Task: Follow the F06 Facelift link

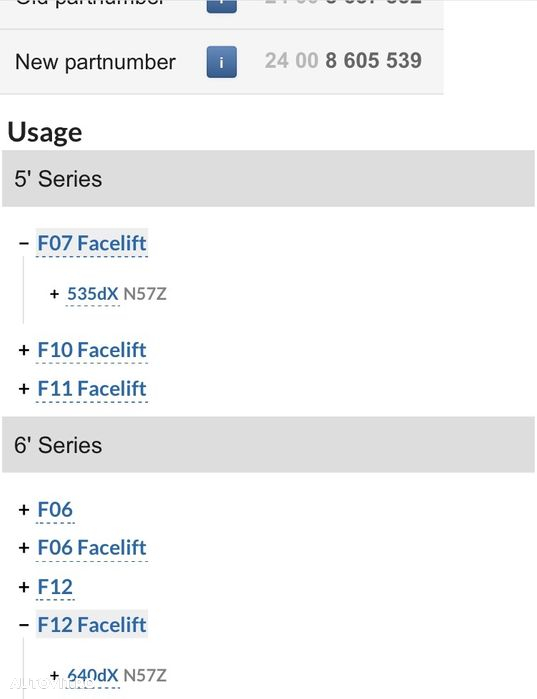Action: [x=92, y=547]
